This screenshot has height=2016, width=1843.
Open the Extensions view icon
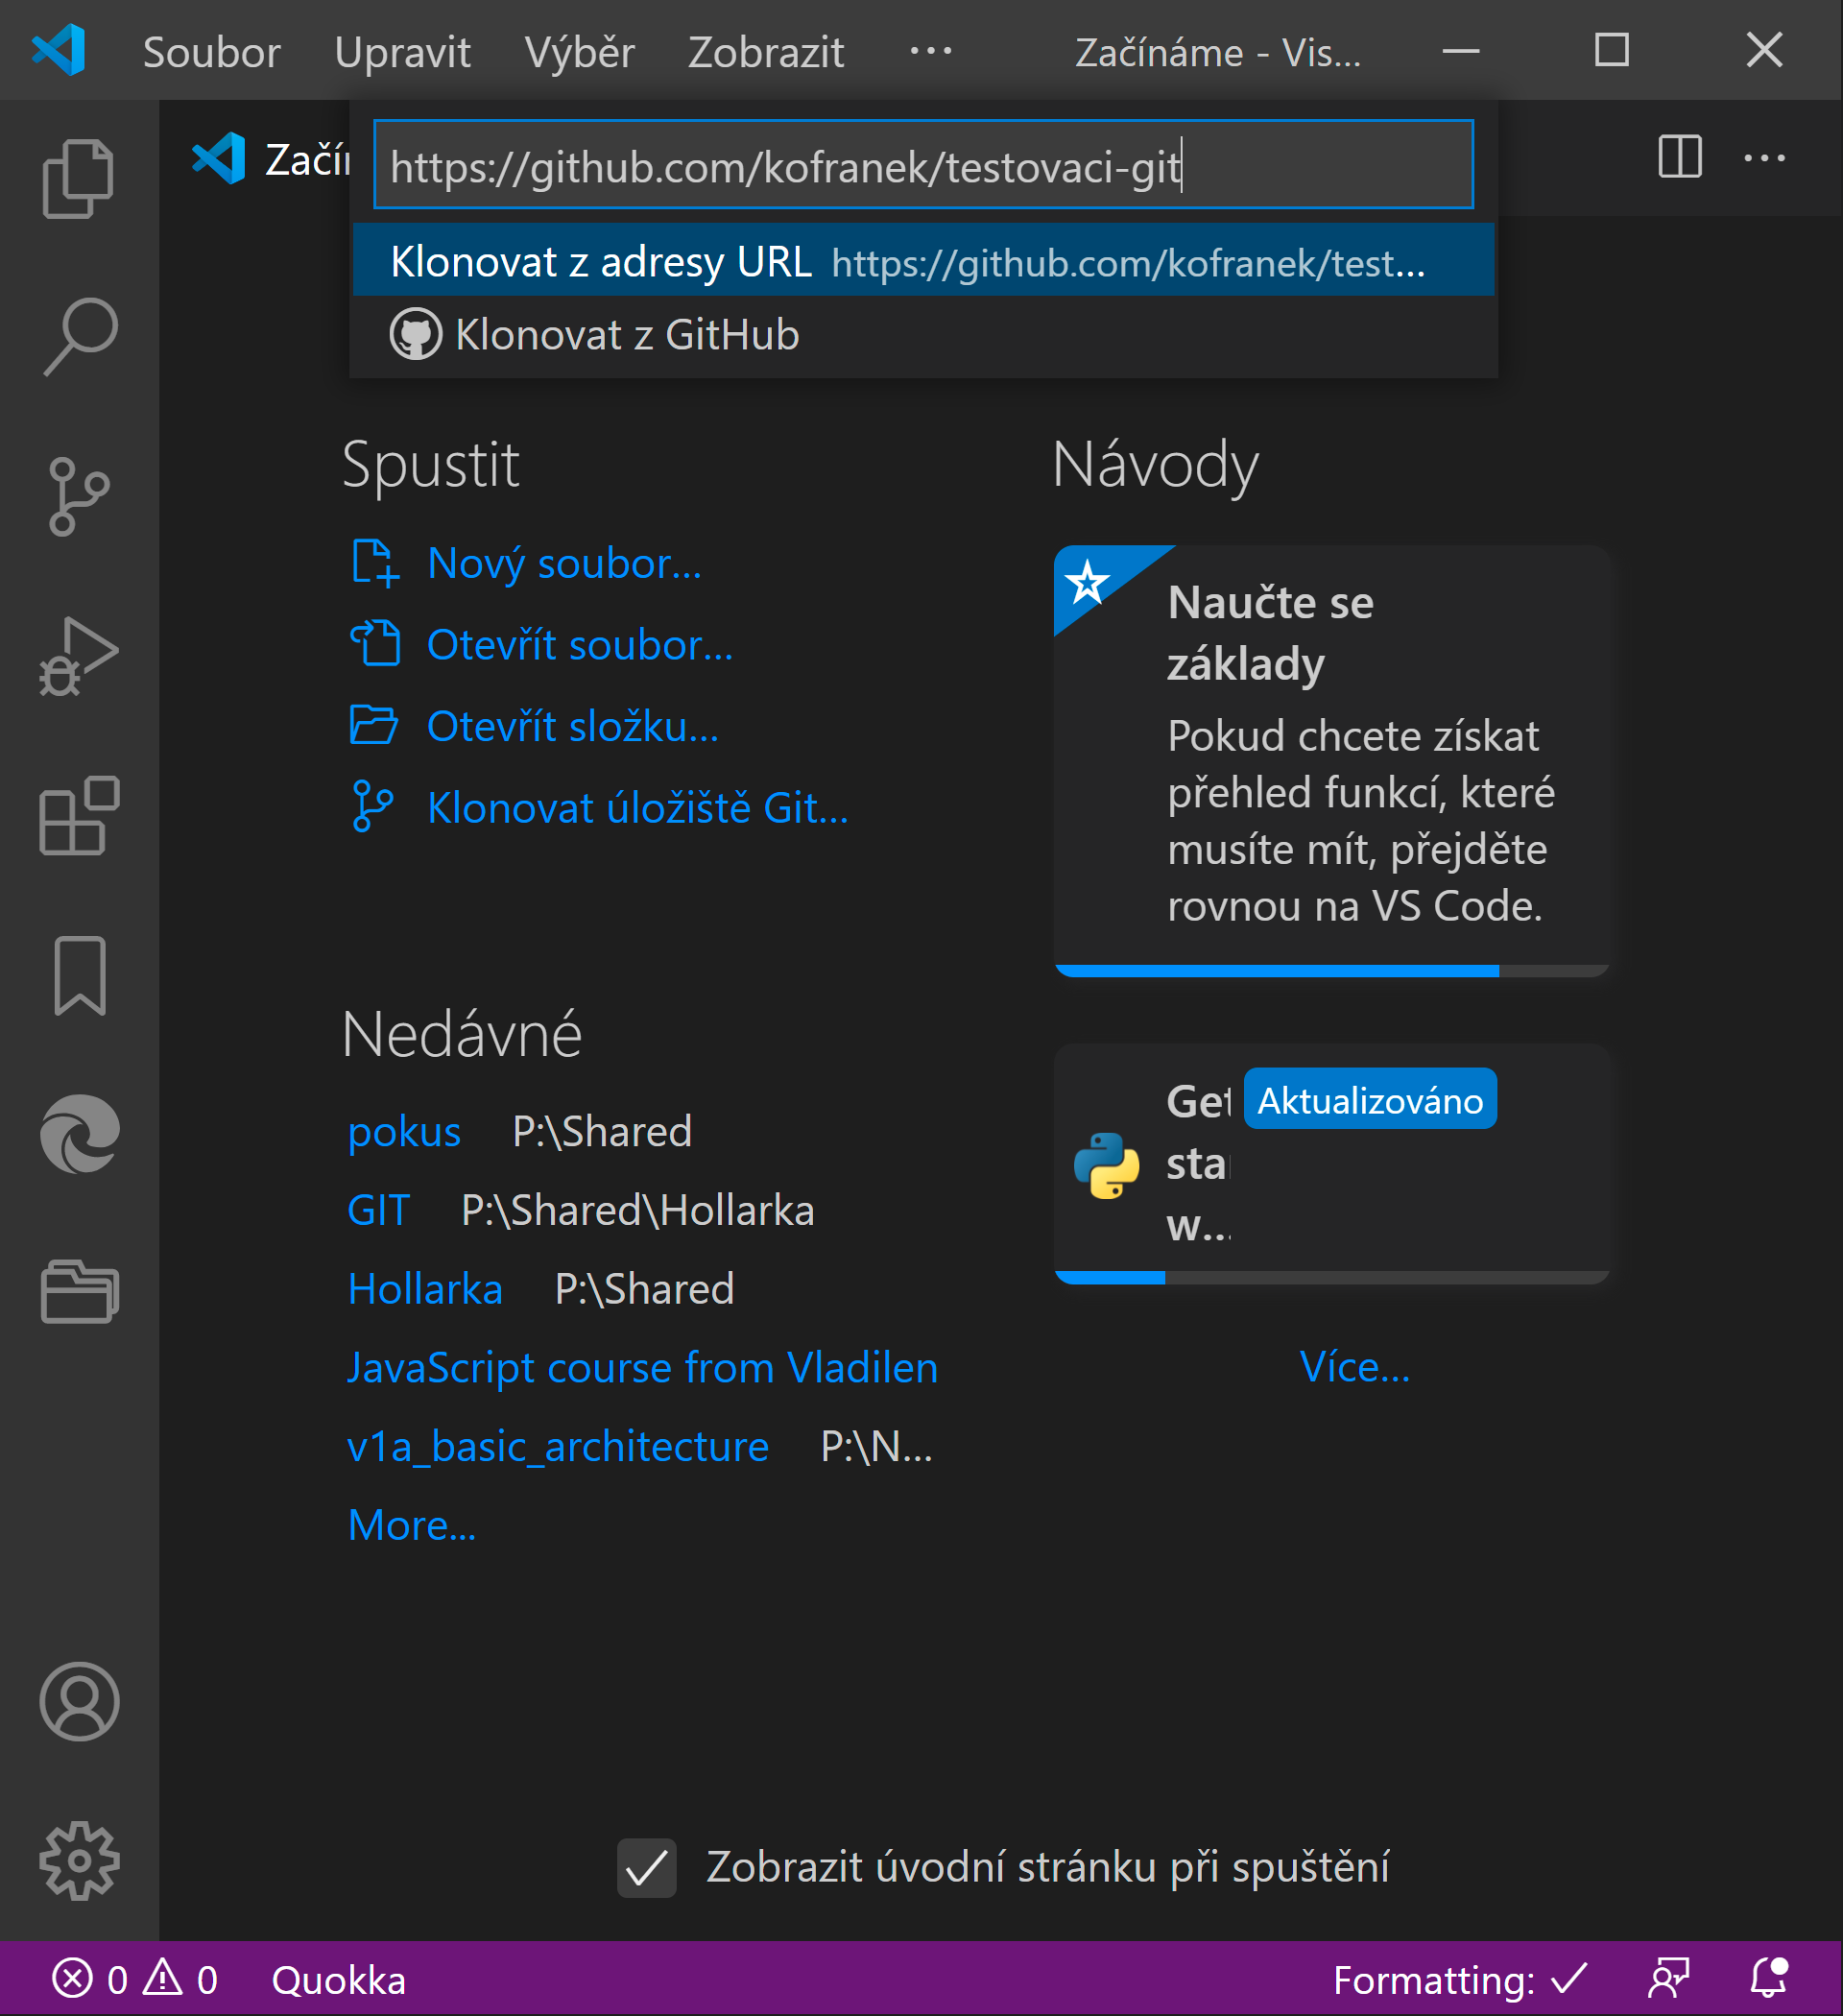(78, 816)
